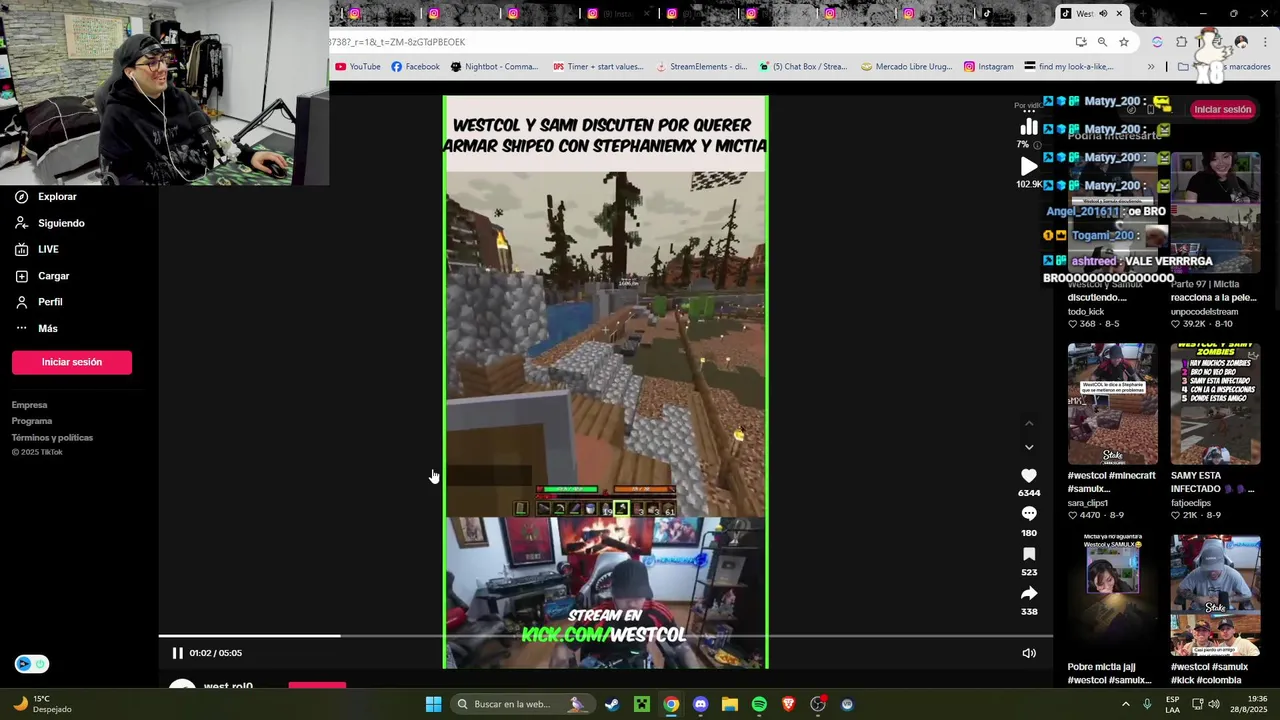Go to next video with down arrow
Screen dimensions: 1280x720
(1029, 447)
